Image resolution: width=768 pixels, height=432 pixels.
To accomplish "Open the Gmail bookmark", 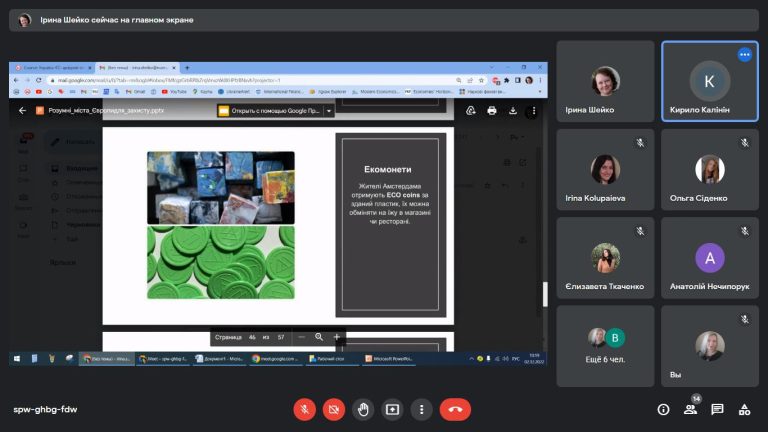I will [136, 92].
